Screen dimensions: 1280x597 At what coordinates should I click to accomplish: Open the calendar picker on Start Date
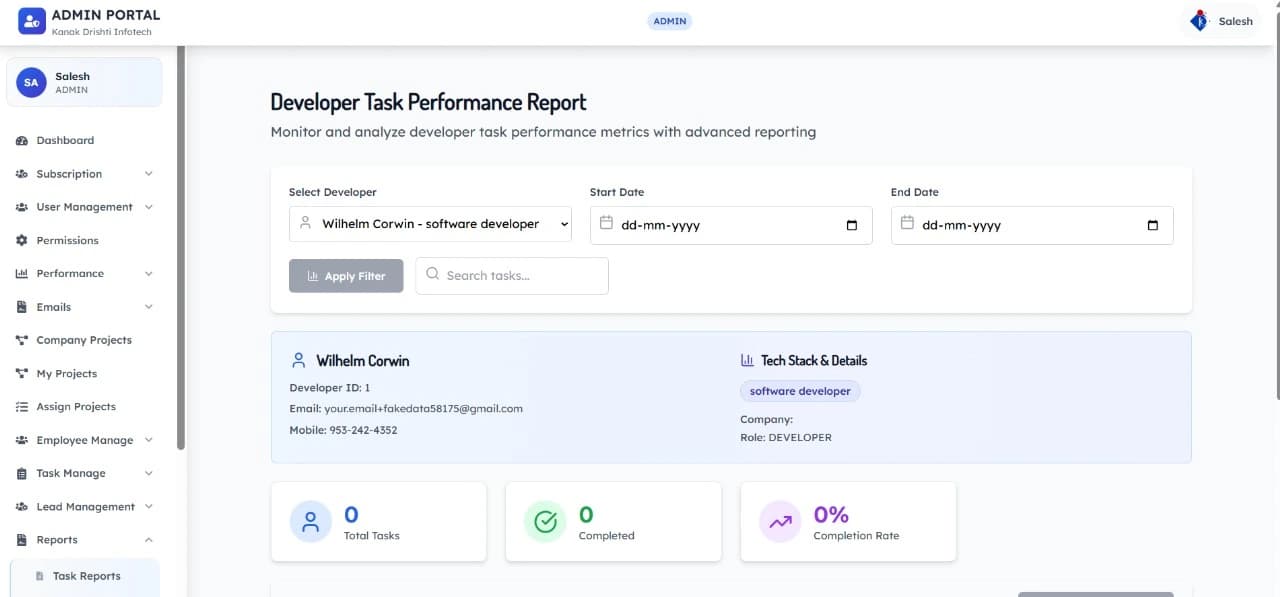851,225
